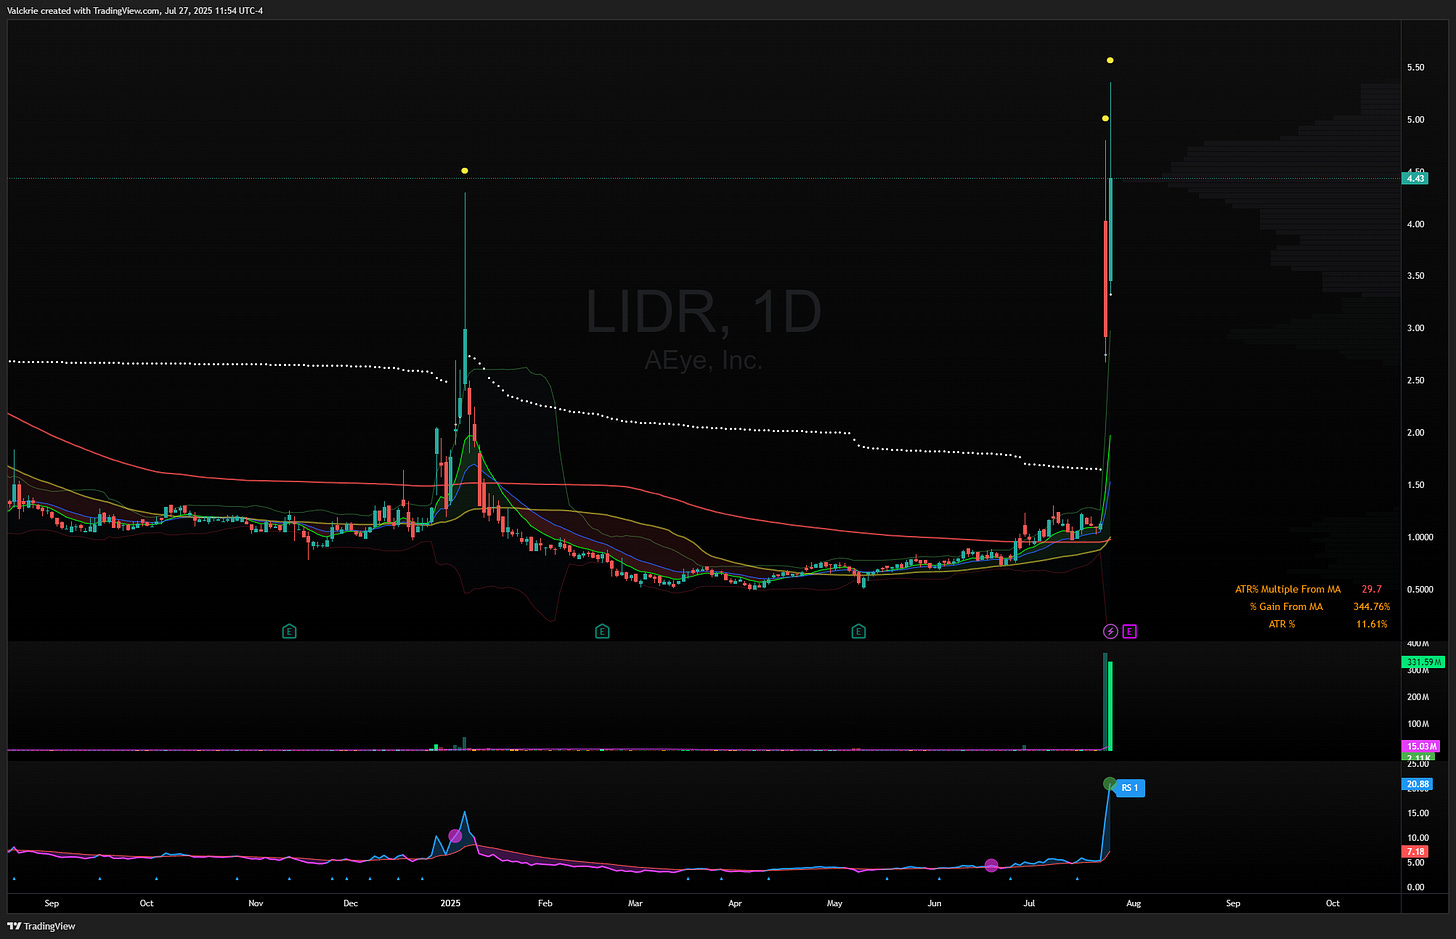Viewport: 1456px width, 939px height.
Task: Click the 10.00 RS axis label
Action: click(x=1417, y=838)
